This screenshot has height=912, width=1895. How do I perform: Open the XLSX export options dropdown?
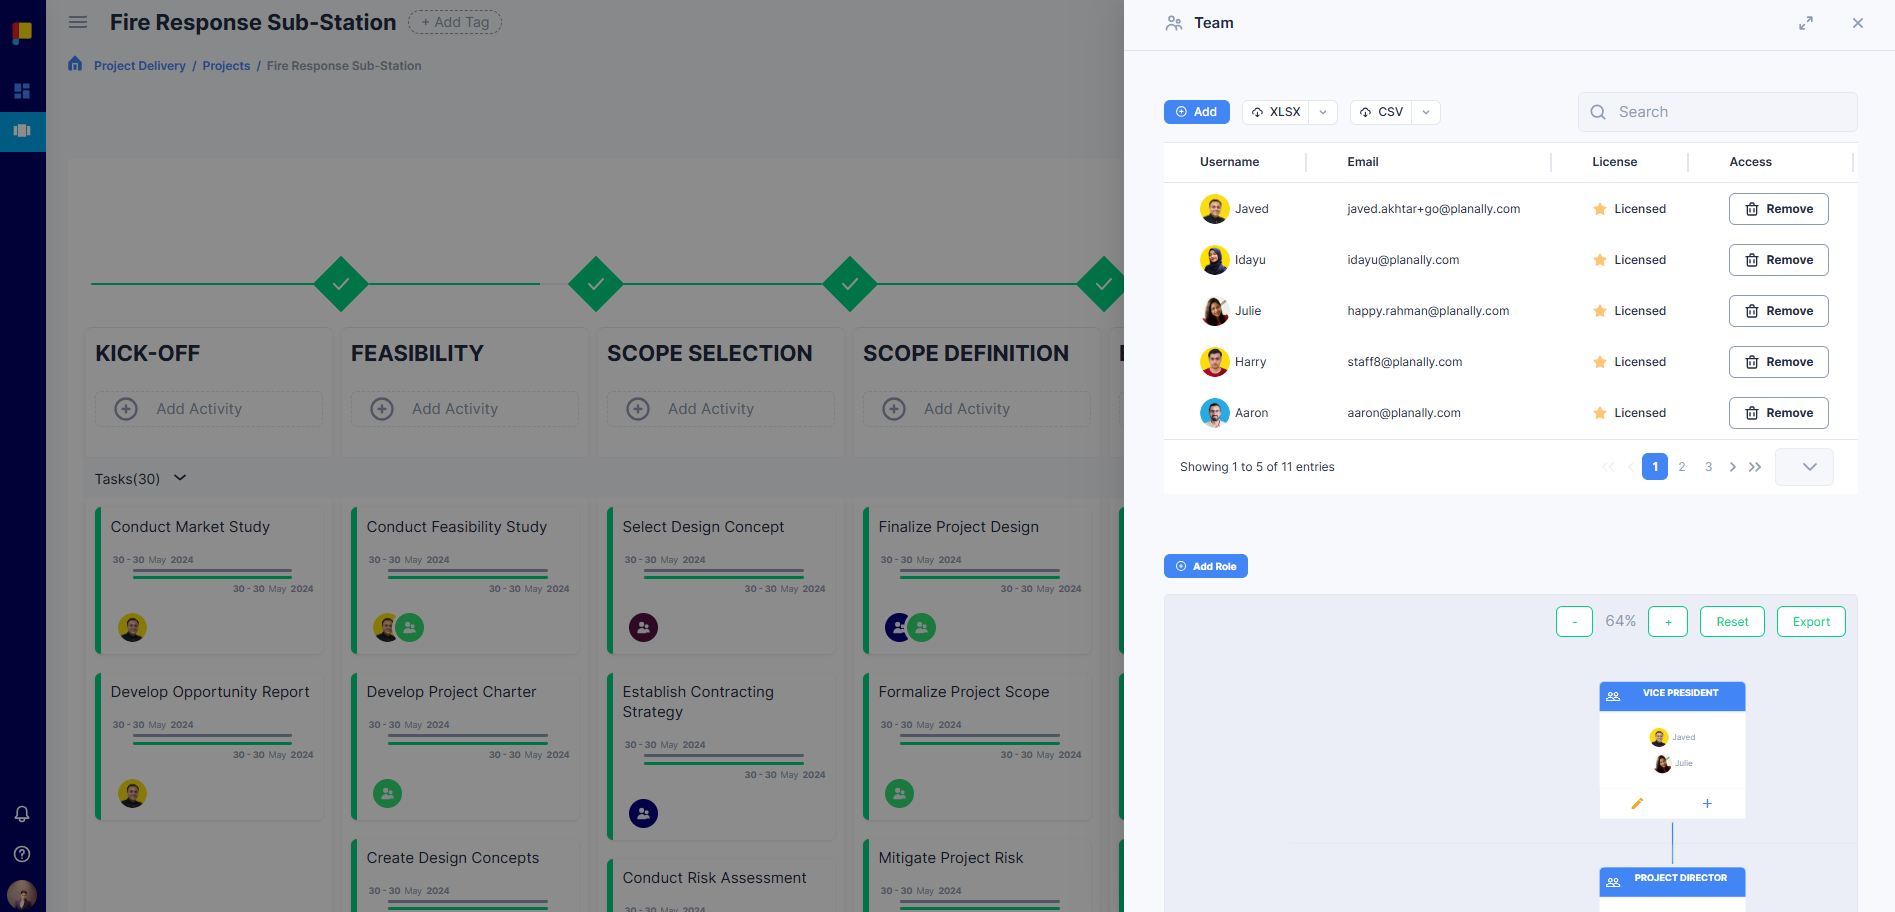click(1323, 112)
